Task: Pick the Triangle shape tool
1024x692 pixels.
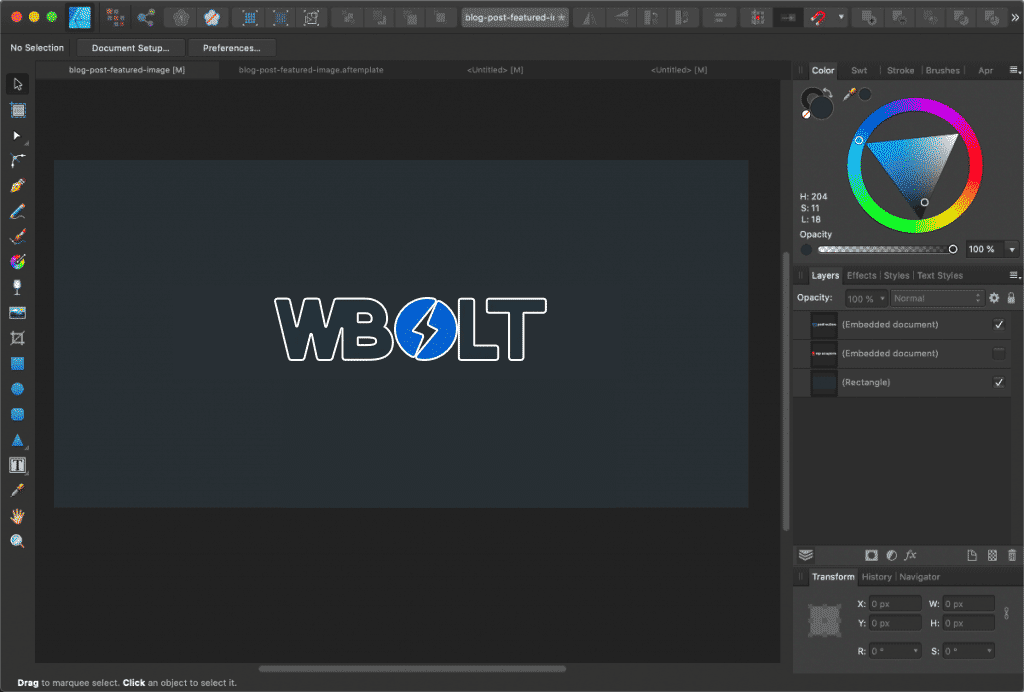Action: [17, 440]
